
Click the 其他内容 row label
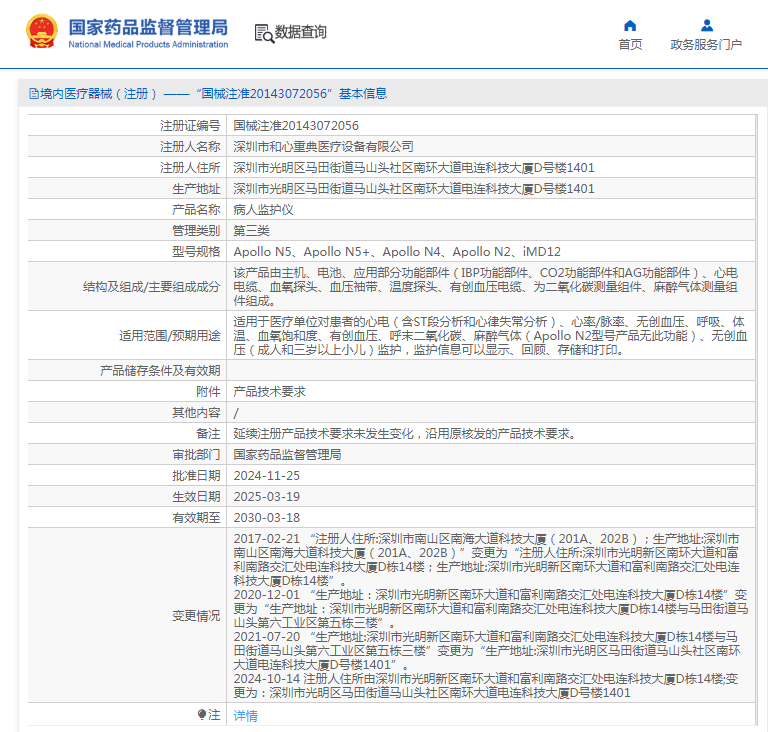196,413
